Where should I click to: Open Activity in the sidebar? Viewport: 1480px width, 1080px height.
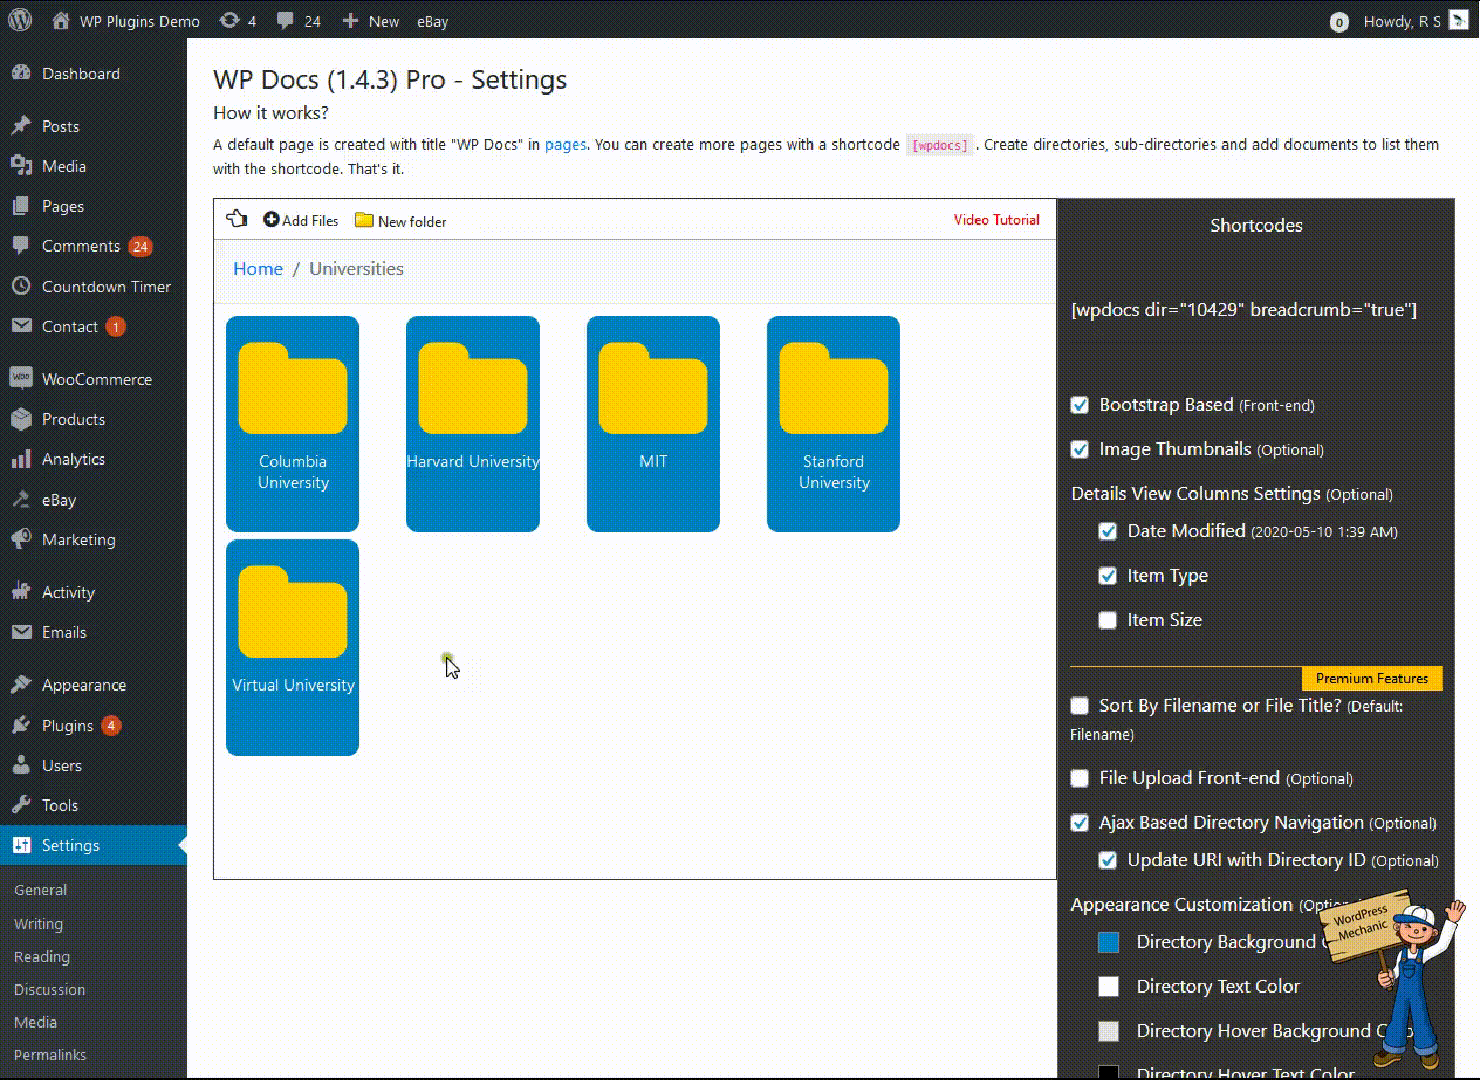tap(68, 592)
